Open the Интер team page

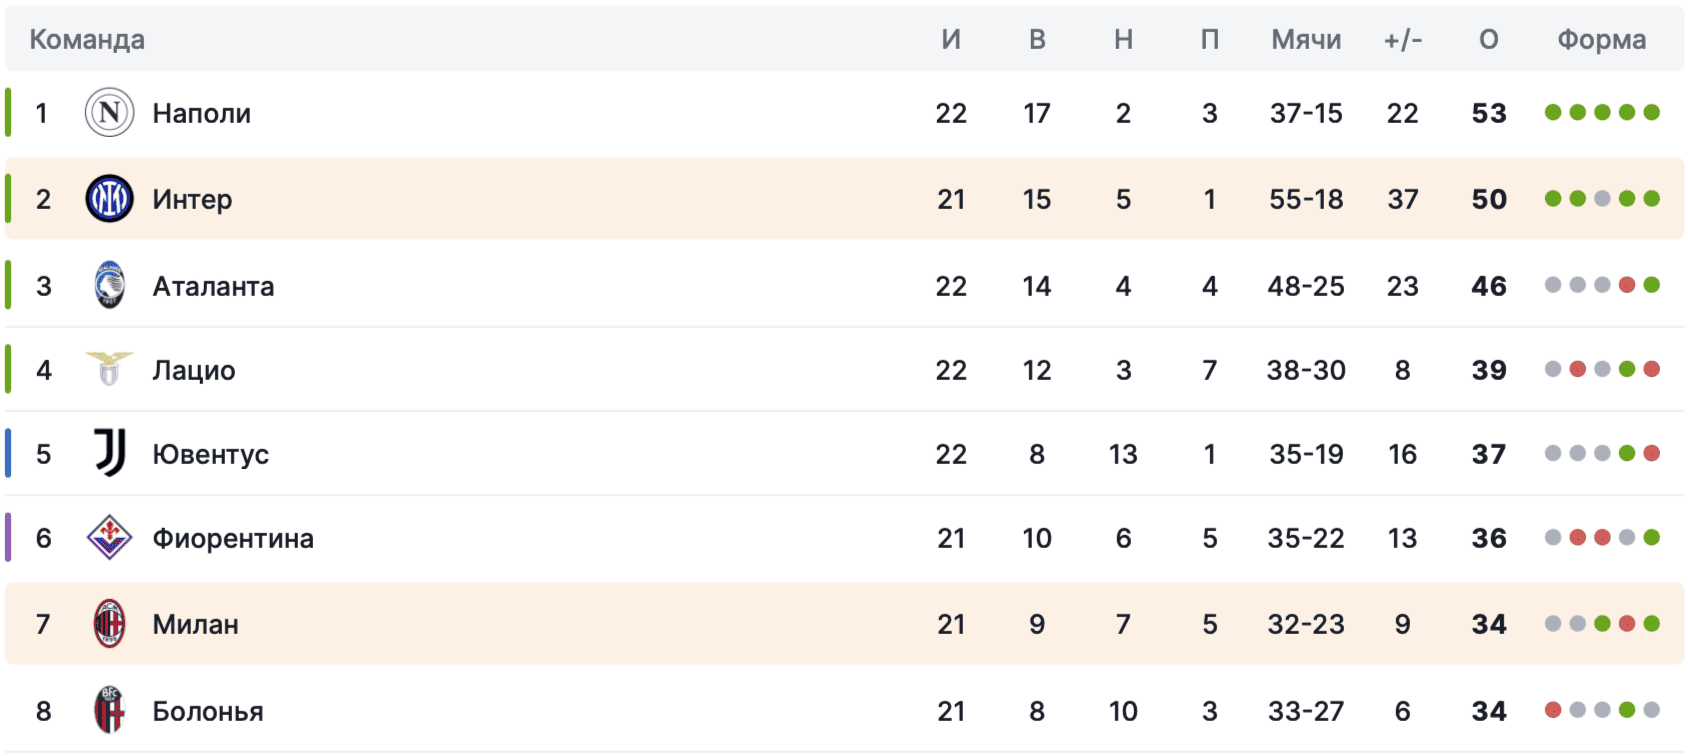coord(192,199)
